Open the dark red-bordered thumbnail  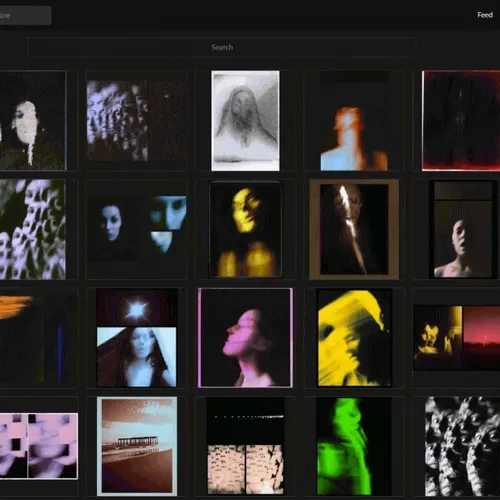tap(461, 120)
